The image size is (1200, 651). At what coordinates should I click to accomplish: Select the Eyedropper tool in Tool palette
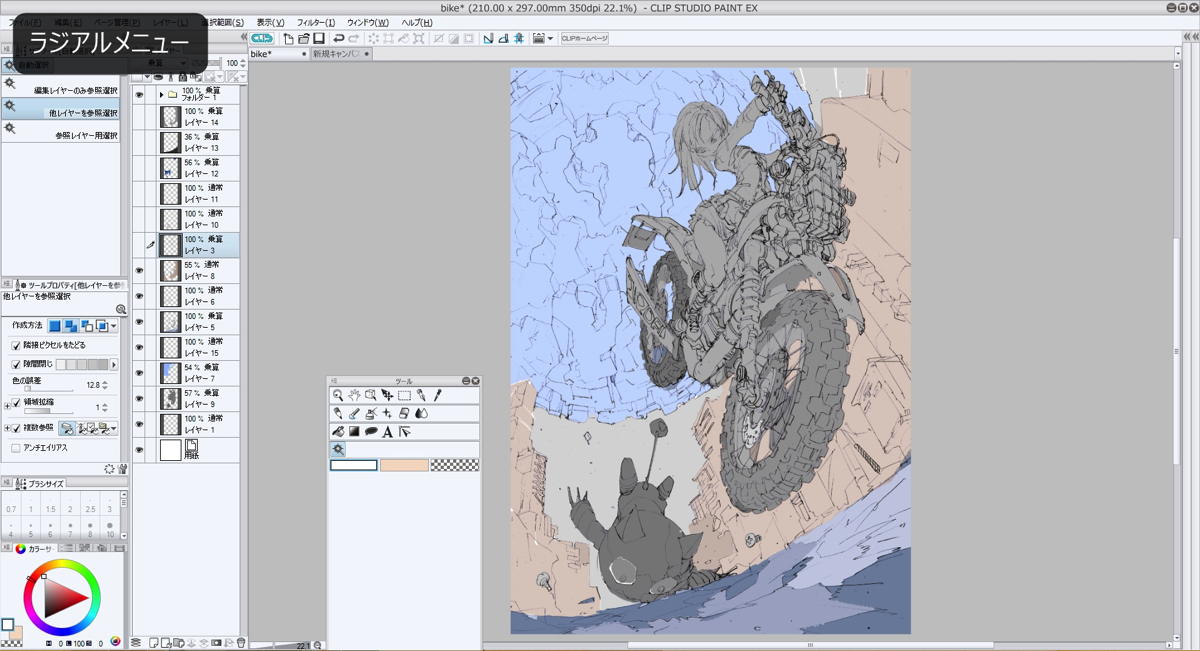(437, 396)
